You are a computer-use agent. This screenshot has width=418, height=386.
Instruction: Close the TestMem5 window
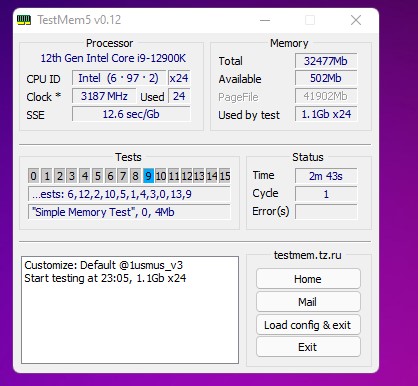[356, 20]
